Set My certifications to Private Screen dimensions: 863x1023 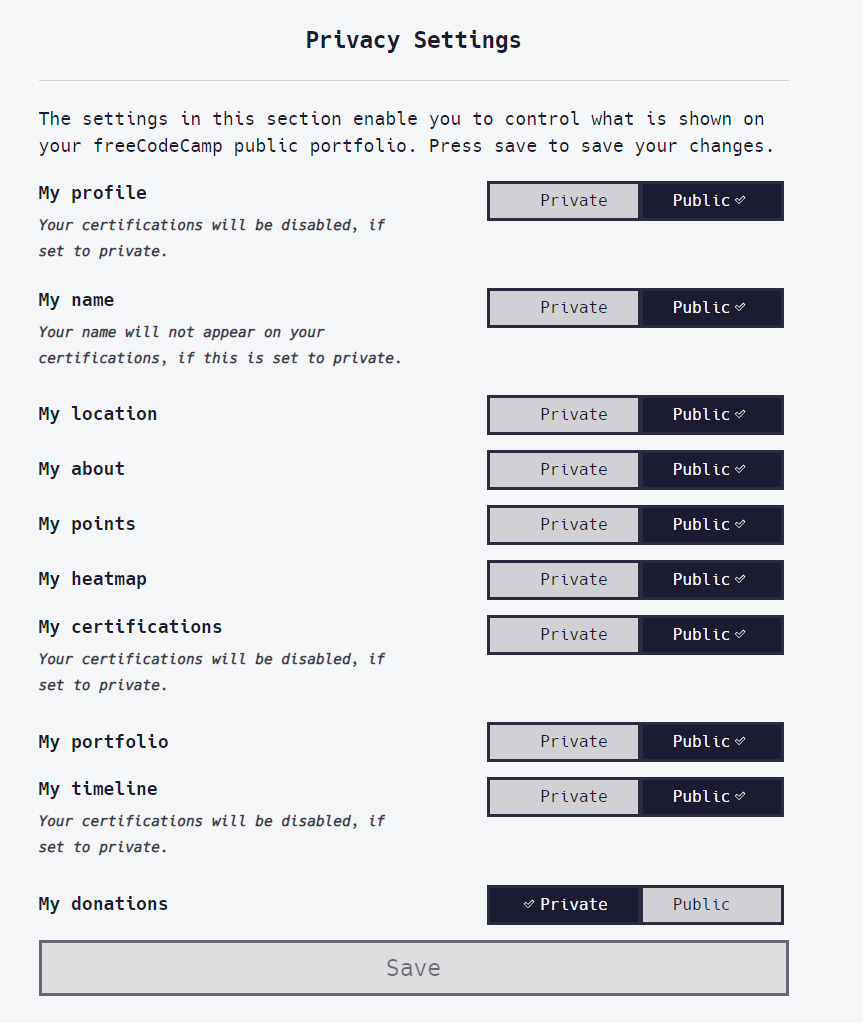(563, 634)
